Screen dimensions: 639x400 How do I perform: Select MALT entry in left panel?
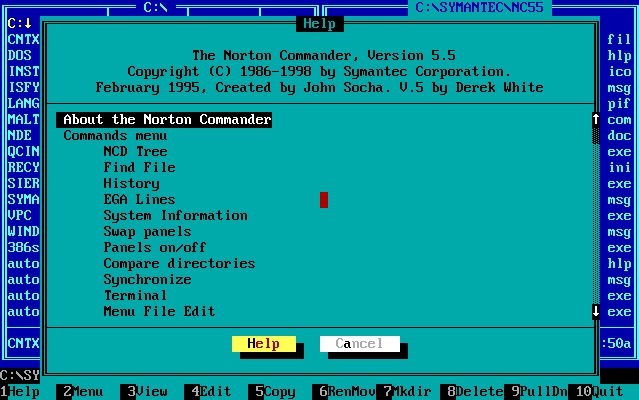tap(24, 120)
